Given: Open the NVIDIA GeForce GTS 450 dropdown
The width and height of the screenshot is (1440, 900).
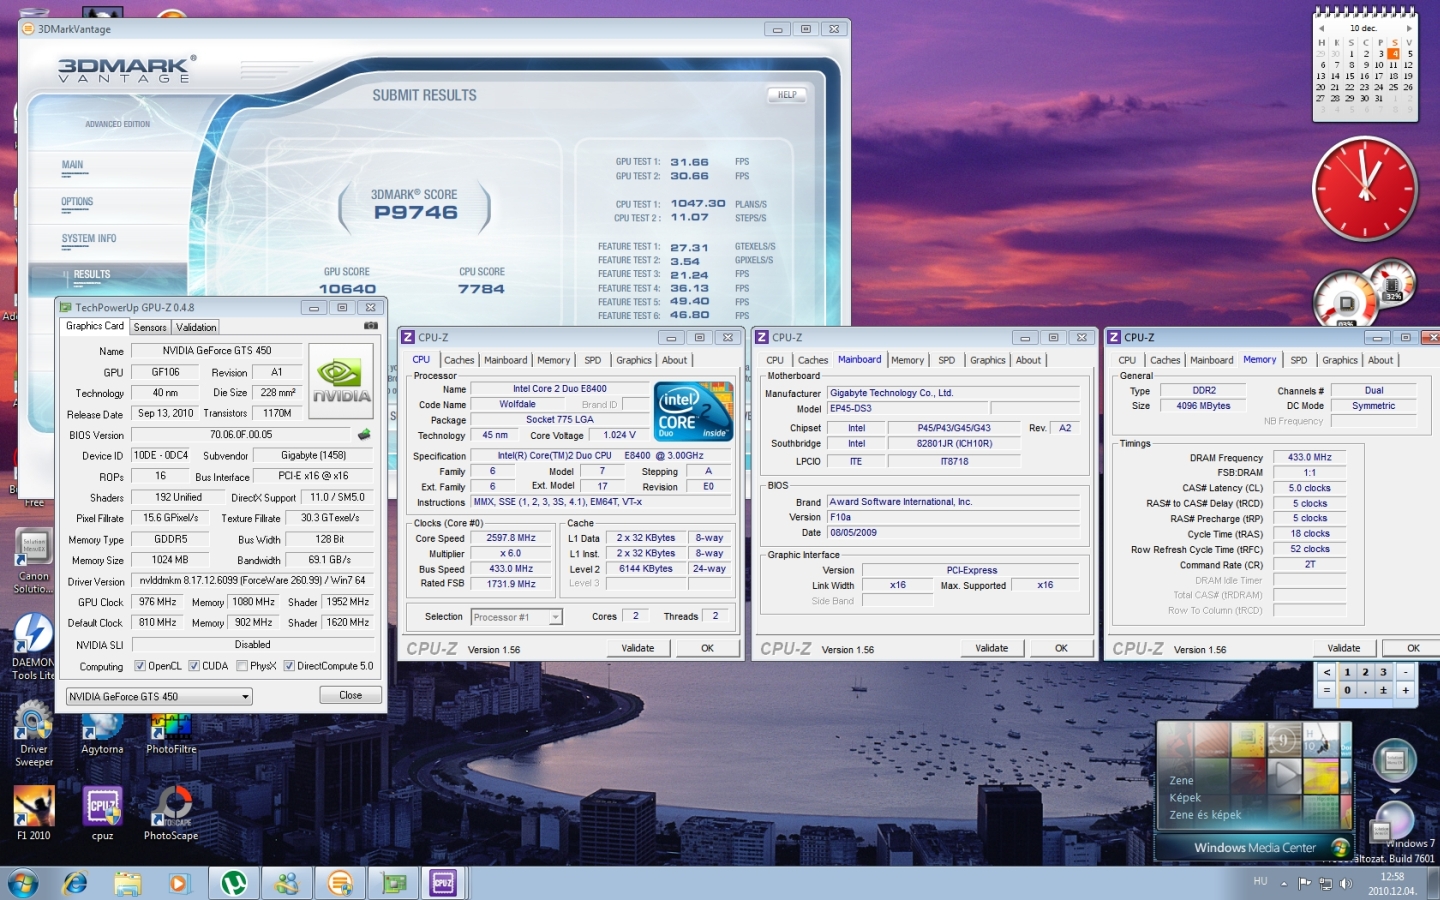Looking at the screenshot, I should pos(159,696).
